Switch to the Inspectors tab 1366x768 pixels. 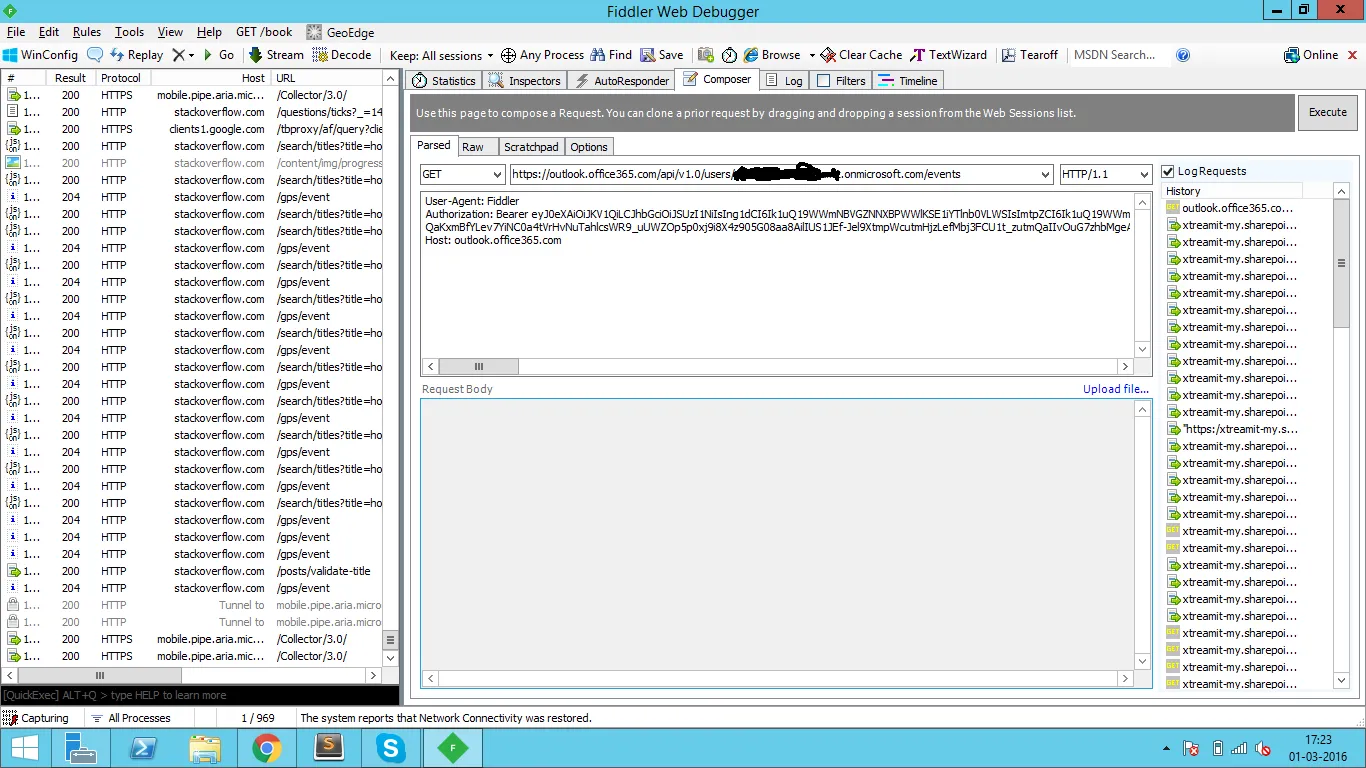point(525,80)
